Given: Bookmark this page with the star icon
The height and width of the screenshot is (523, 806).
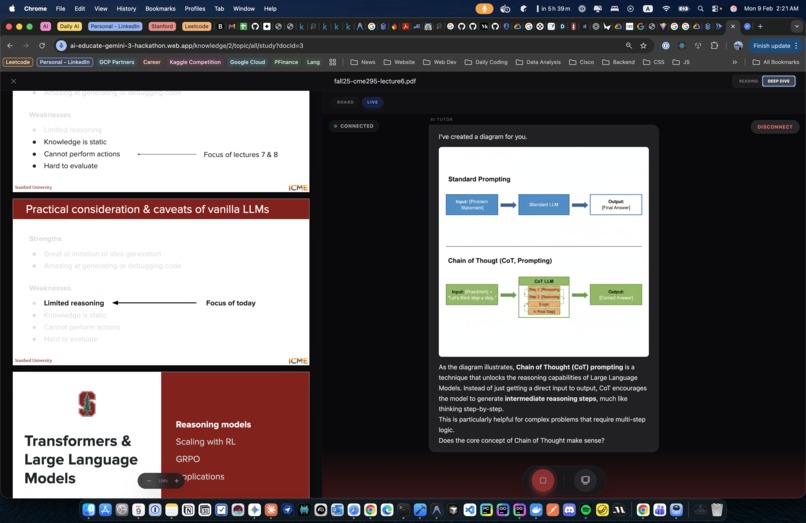Looking at the screenshot, I should [x=643, y=46].
